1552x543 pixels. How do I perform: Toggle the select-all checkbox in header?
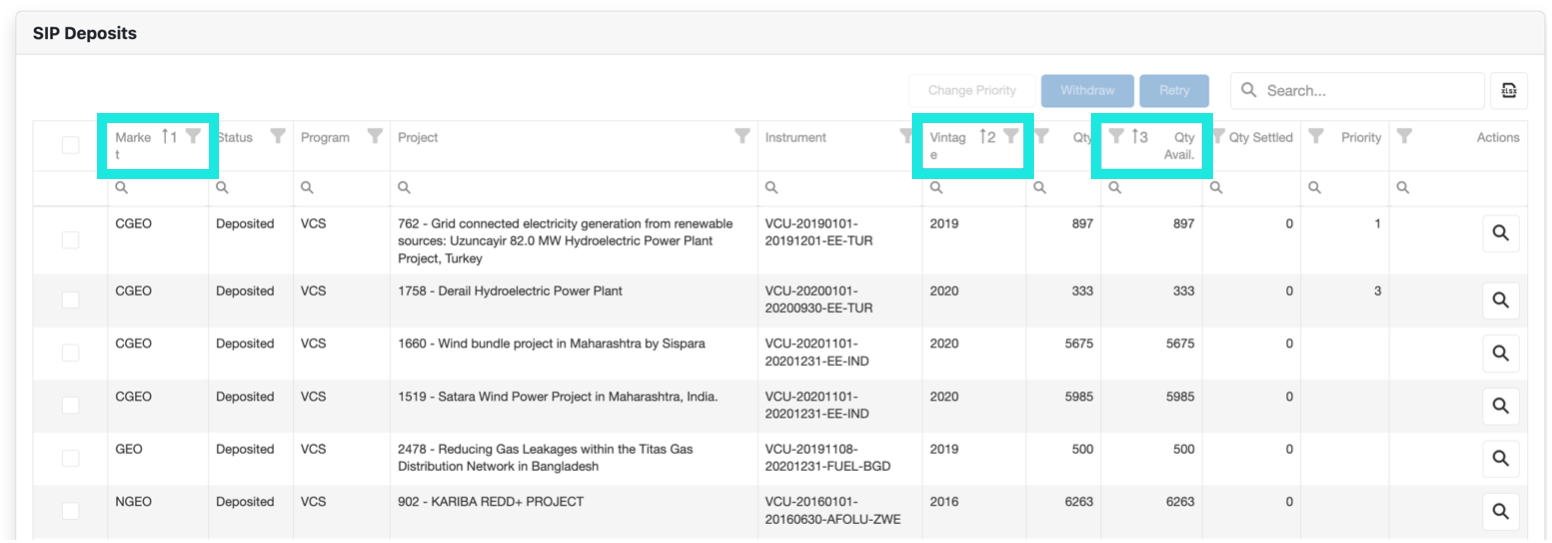click(x=70, y=145)
